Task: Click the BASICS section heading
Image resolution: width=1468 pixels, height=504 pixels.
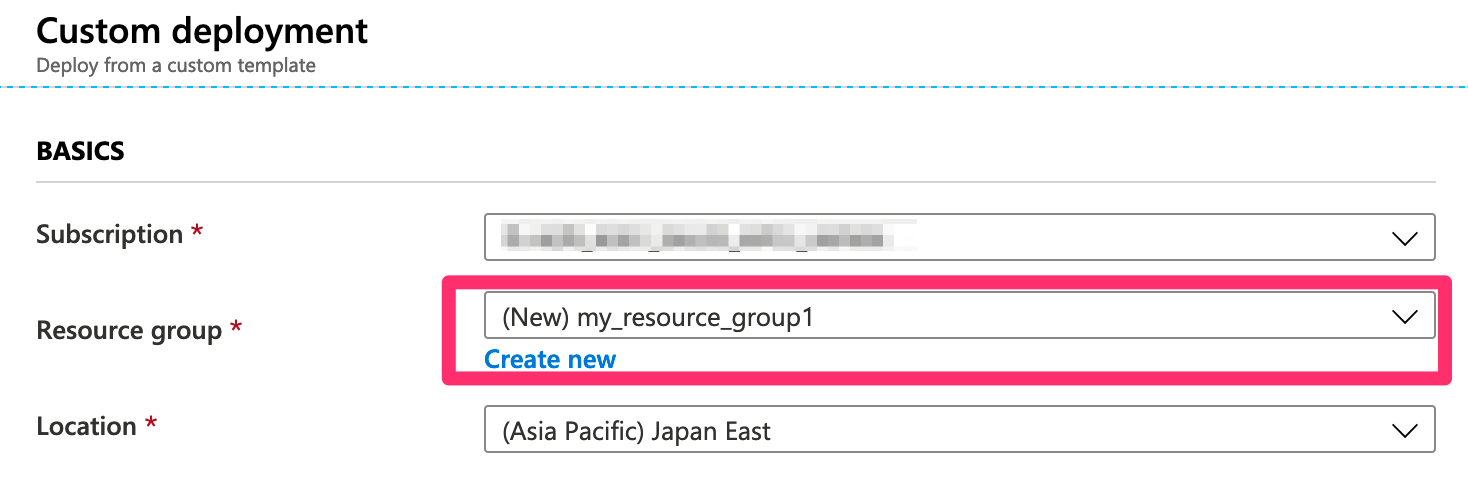Action: pyautogui.click(x=81, y=152)
